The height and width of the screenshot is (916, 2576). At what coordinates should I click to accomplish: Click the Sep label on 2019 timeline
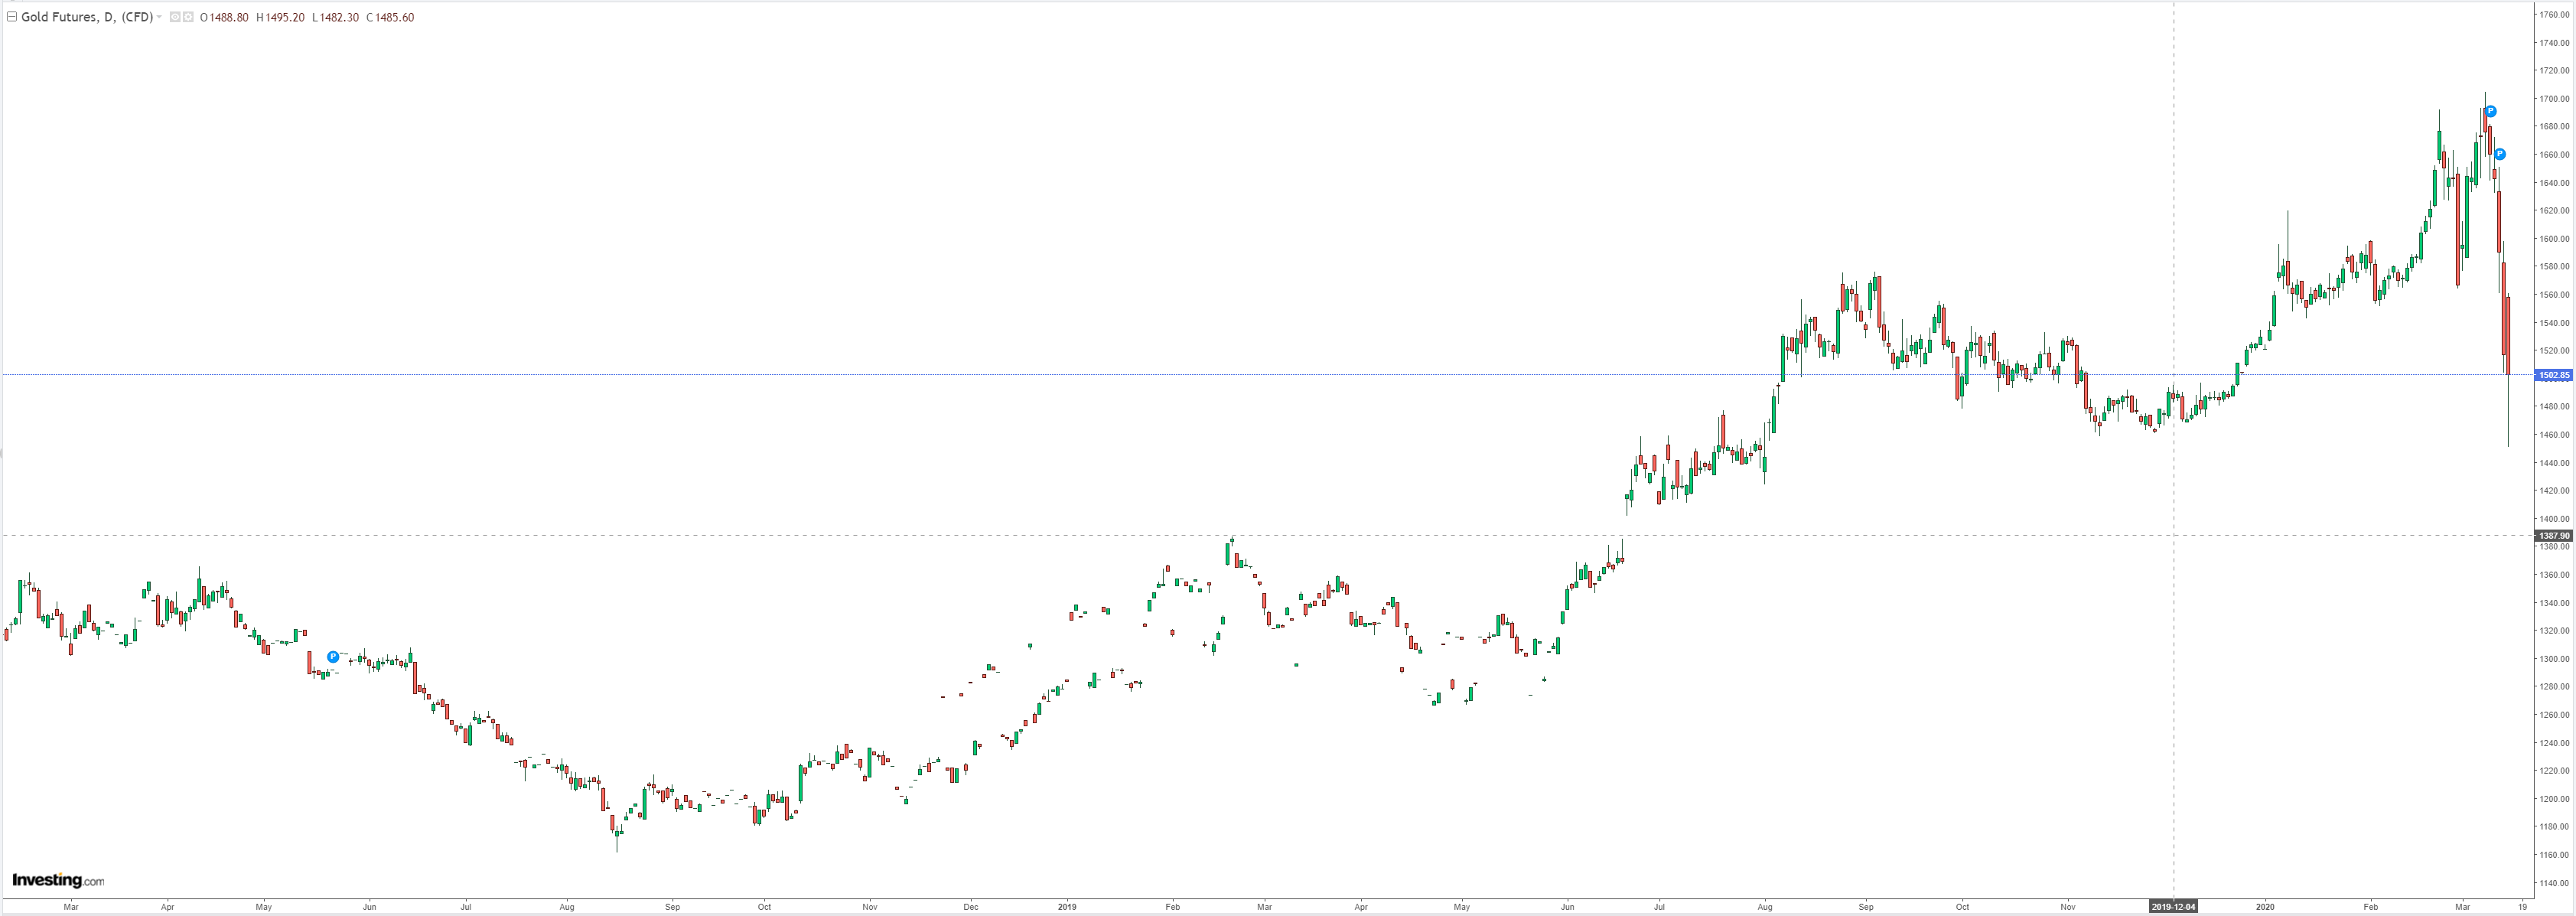[1866, 907]
